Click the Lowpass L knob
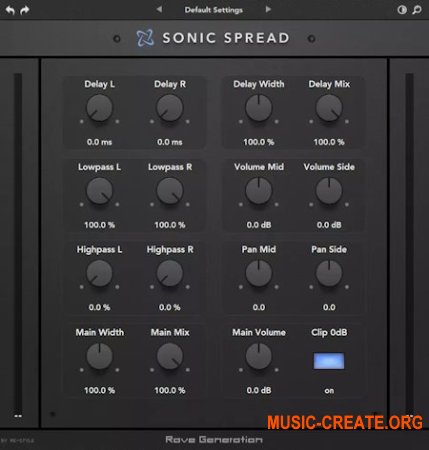Screen dimensions: 429x450 point(99,191)
